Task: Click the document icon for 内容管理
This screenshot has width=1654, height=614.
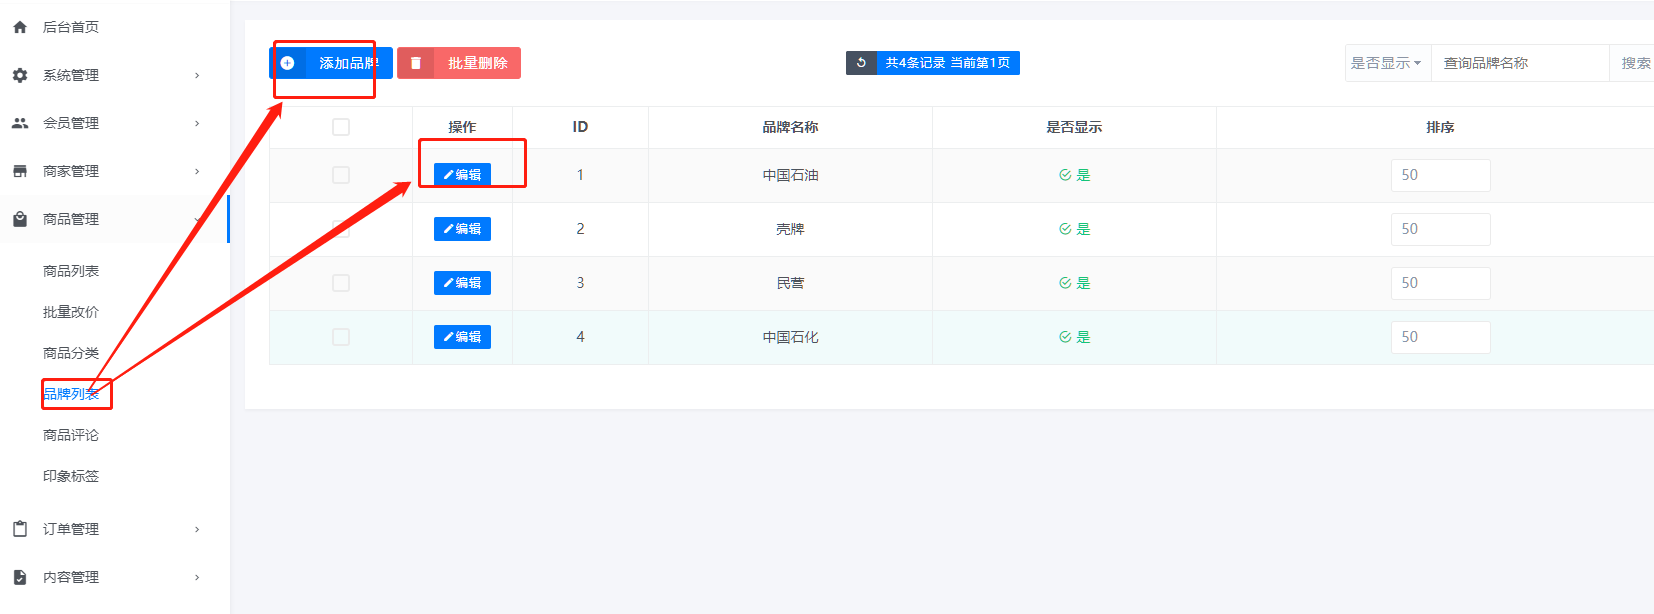Action: click(20, 577)
